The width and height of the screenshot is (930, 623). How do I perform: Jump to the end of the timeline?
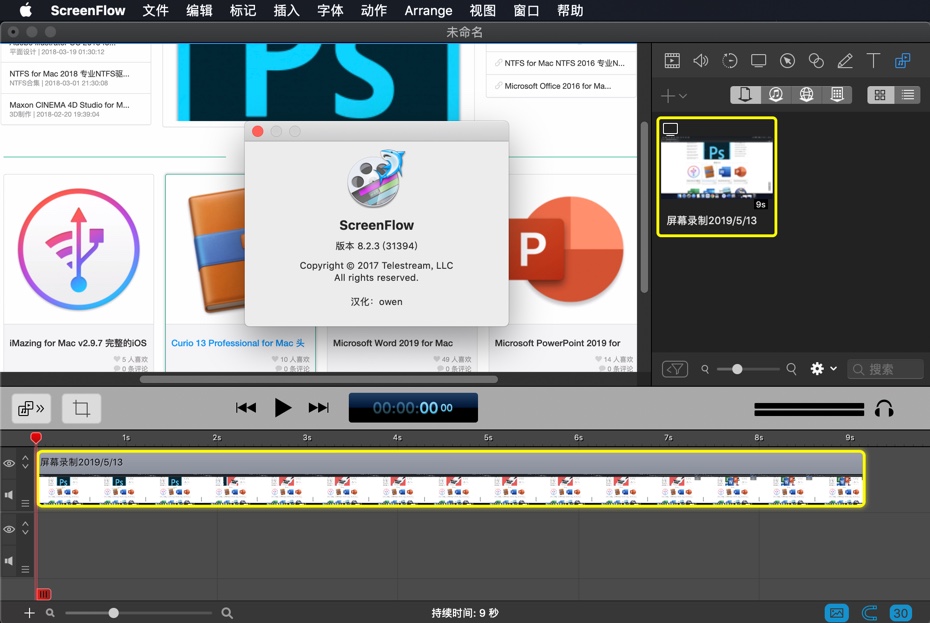point(320,407)
